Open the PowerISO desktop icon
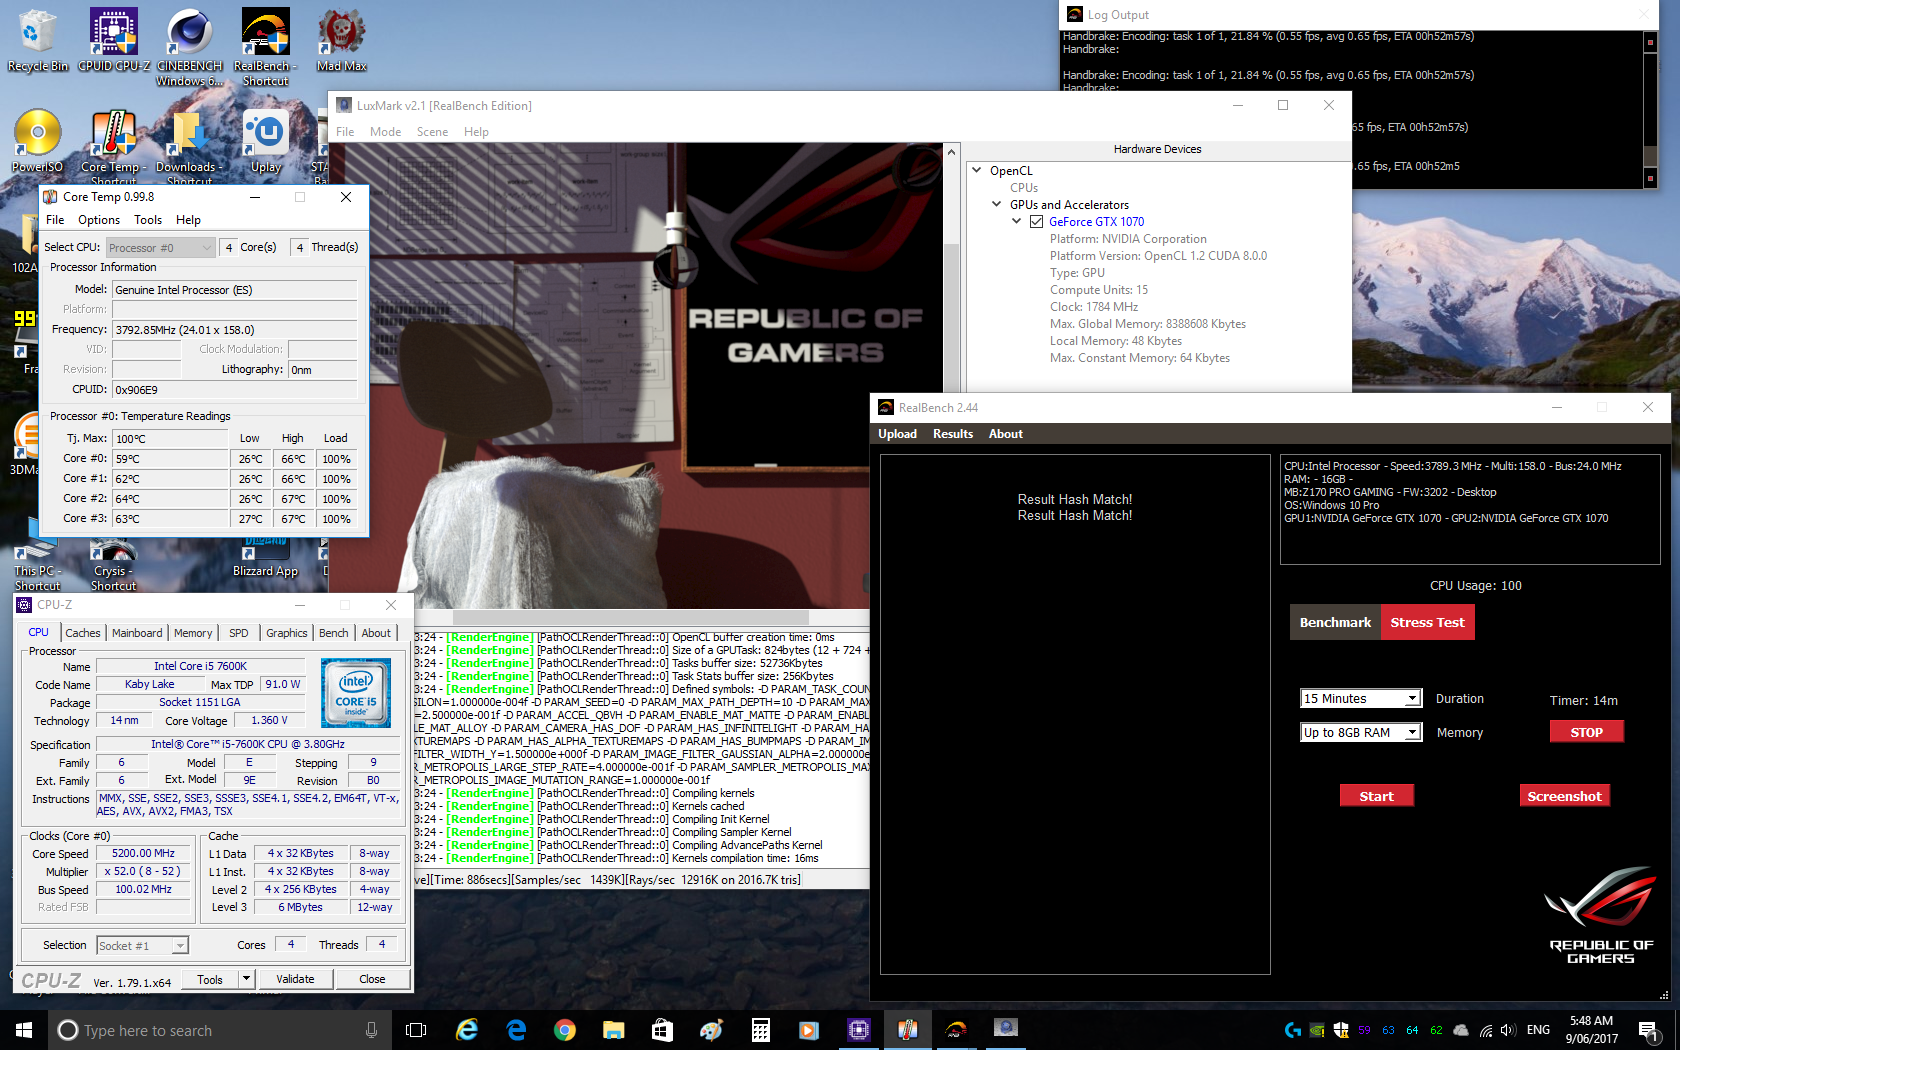The width and height of the screenshot is (1920, 1080). 37,141
